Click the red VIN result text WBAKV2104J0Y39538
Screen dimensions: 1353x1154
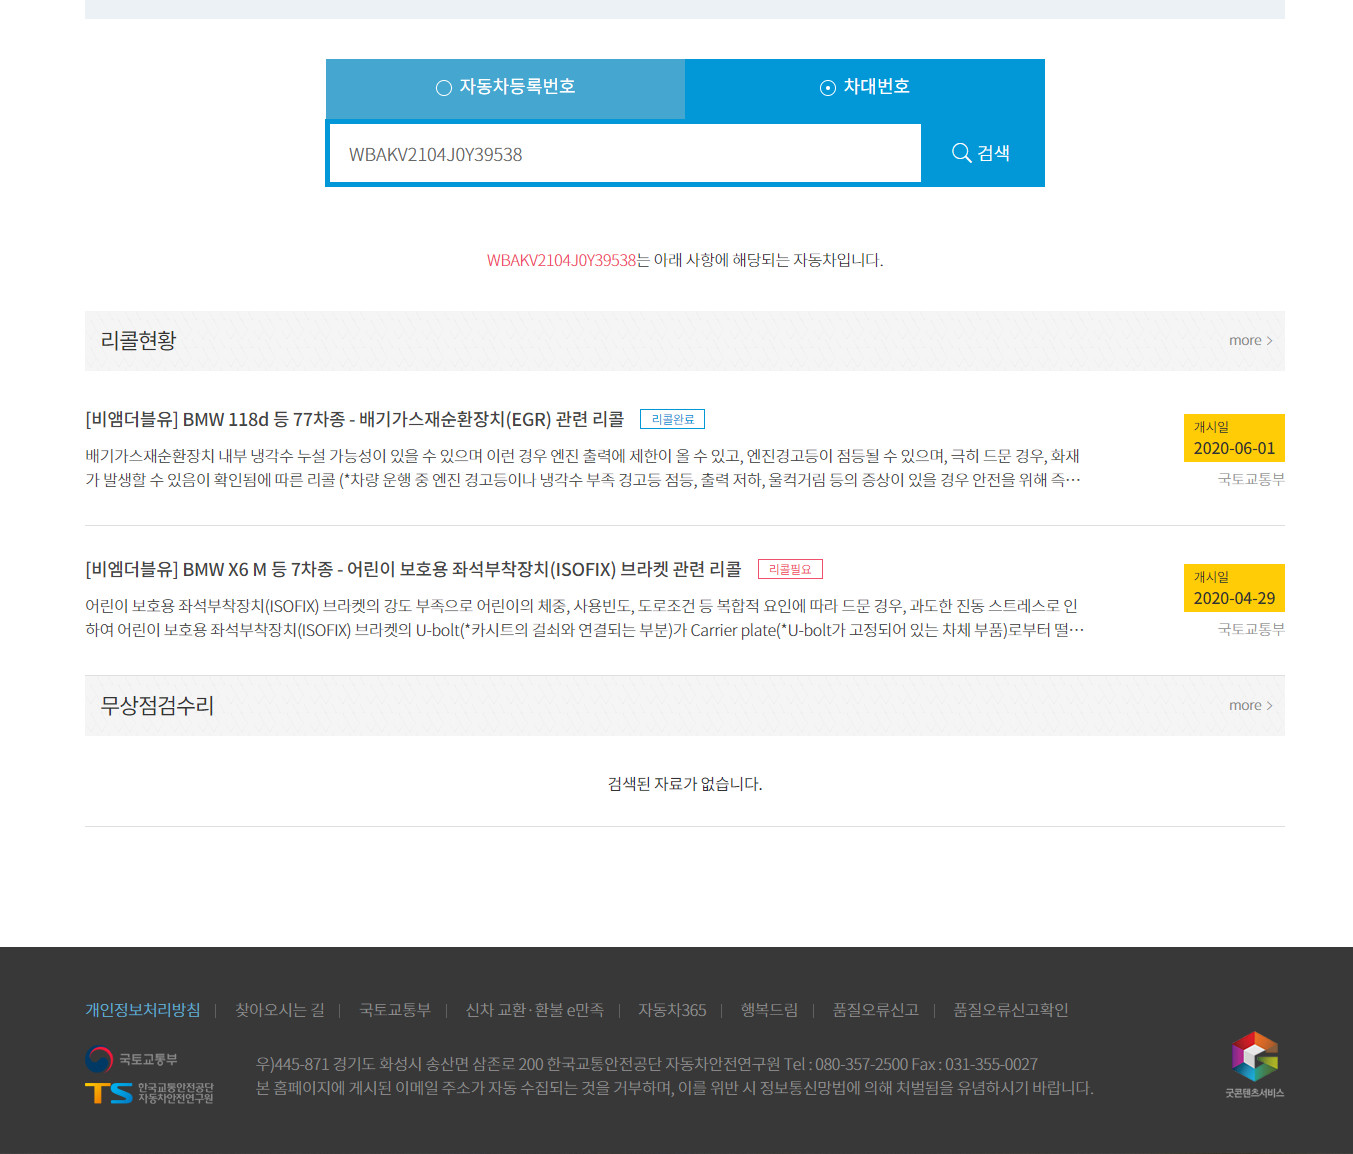pyautogui.click(x=561, y=260)
